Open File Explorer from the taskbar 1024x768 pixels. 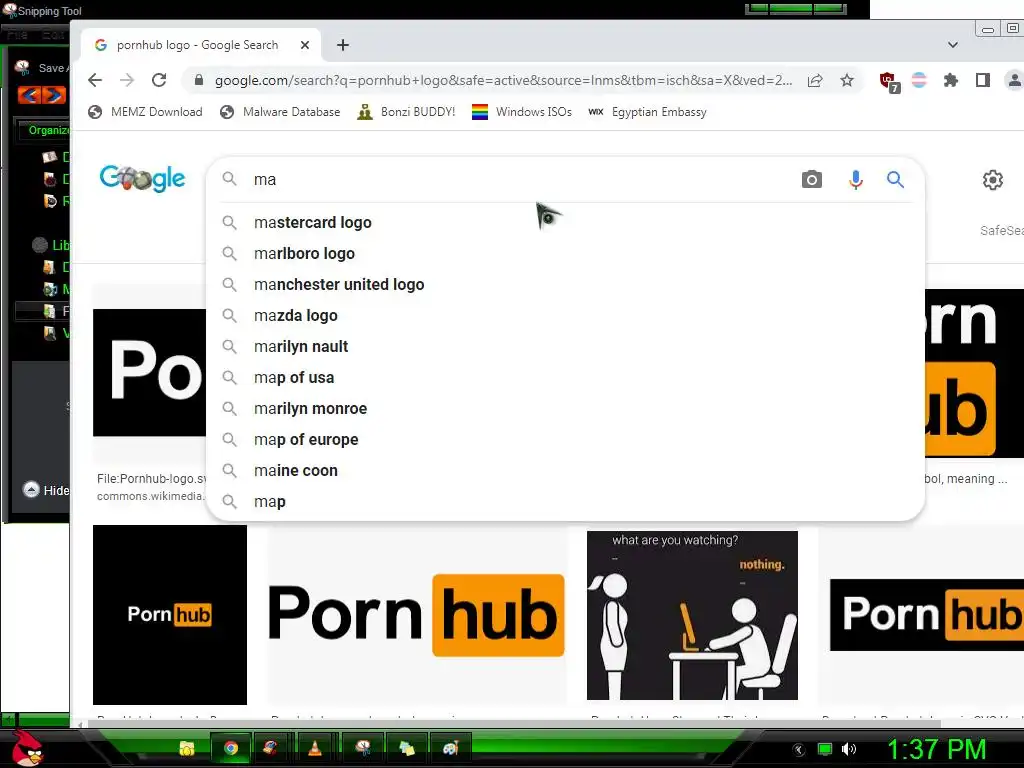click(x=187, y=748)
